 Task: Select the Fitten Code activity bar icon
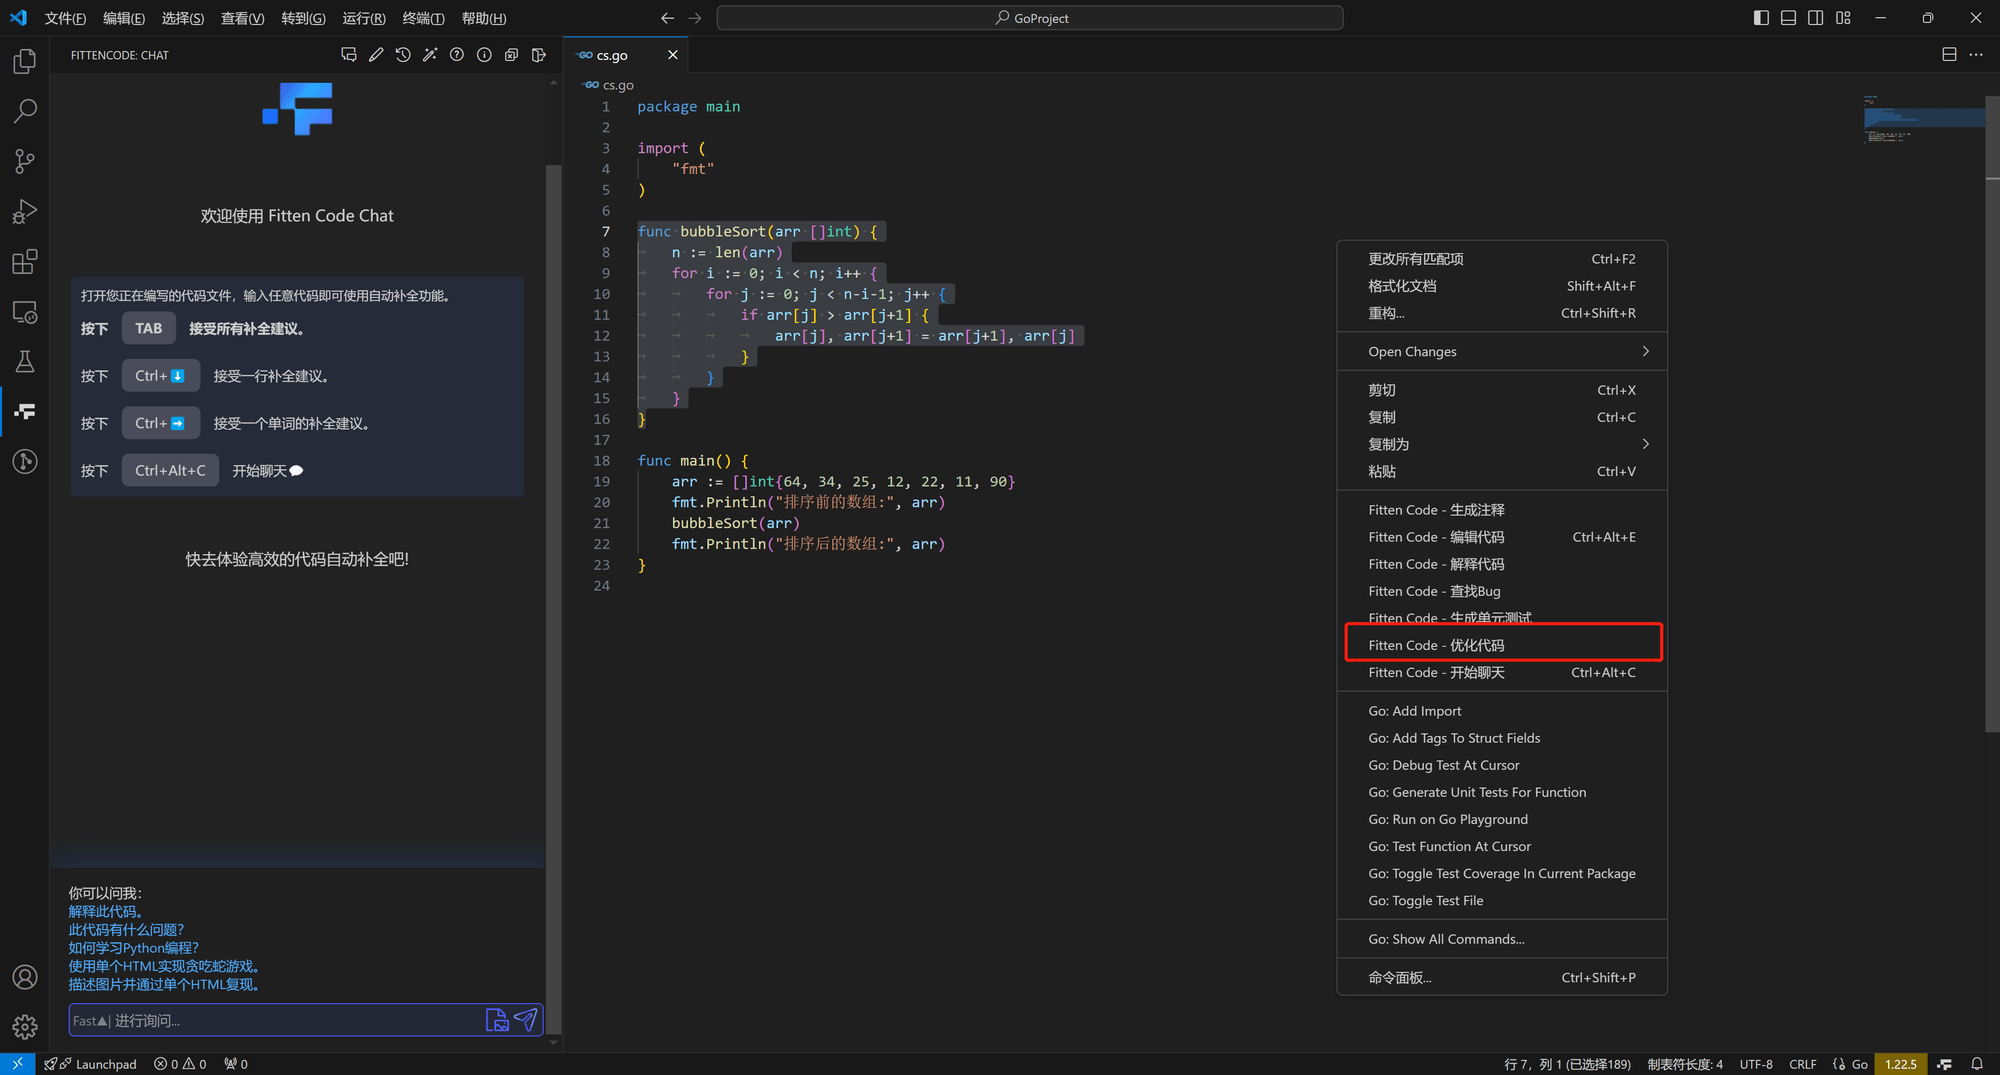click(x=25, y=411)
